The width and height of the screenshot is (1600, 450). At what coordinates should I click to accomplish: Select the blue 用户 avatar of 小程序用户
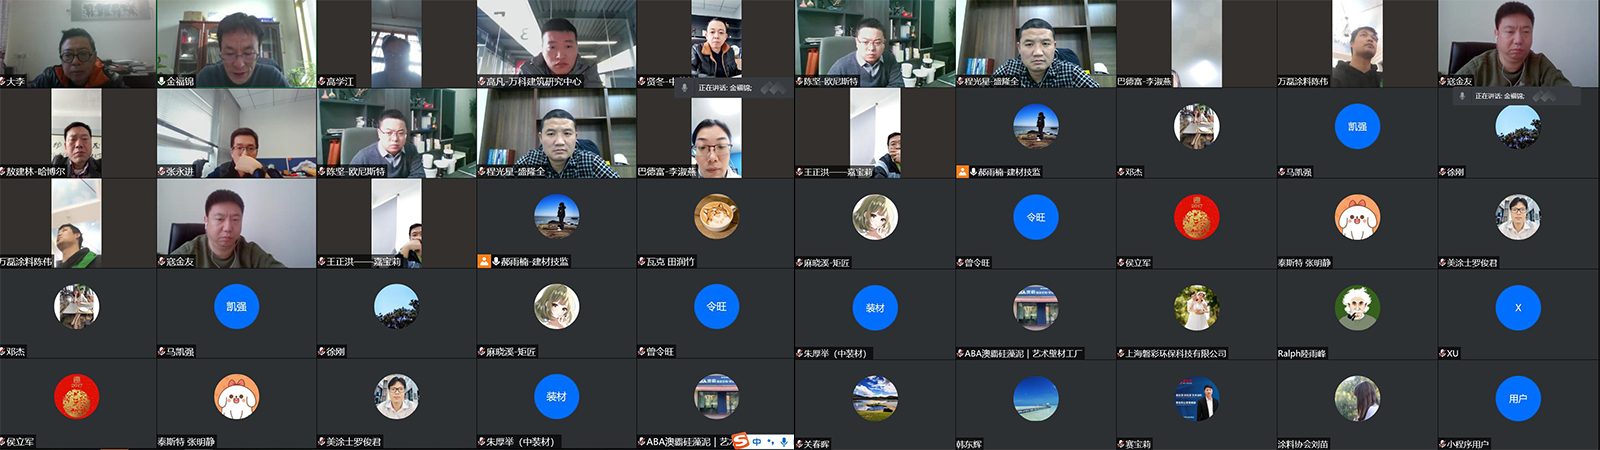click(x=1517, y=398)
